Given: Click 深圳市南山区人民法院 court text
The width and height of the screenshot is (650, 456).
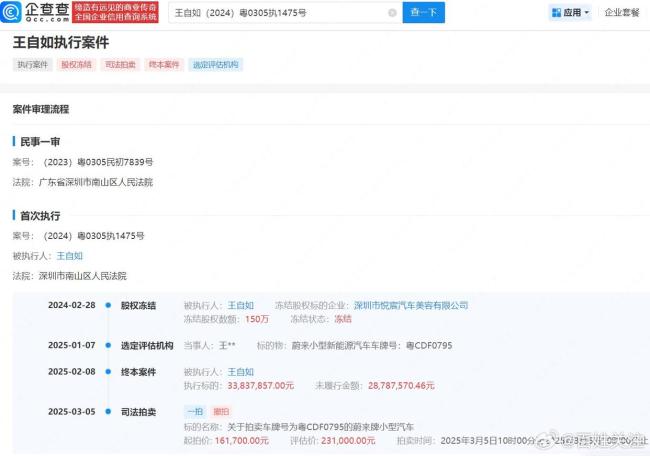Looking at the screenshot, I should [82, 276].
